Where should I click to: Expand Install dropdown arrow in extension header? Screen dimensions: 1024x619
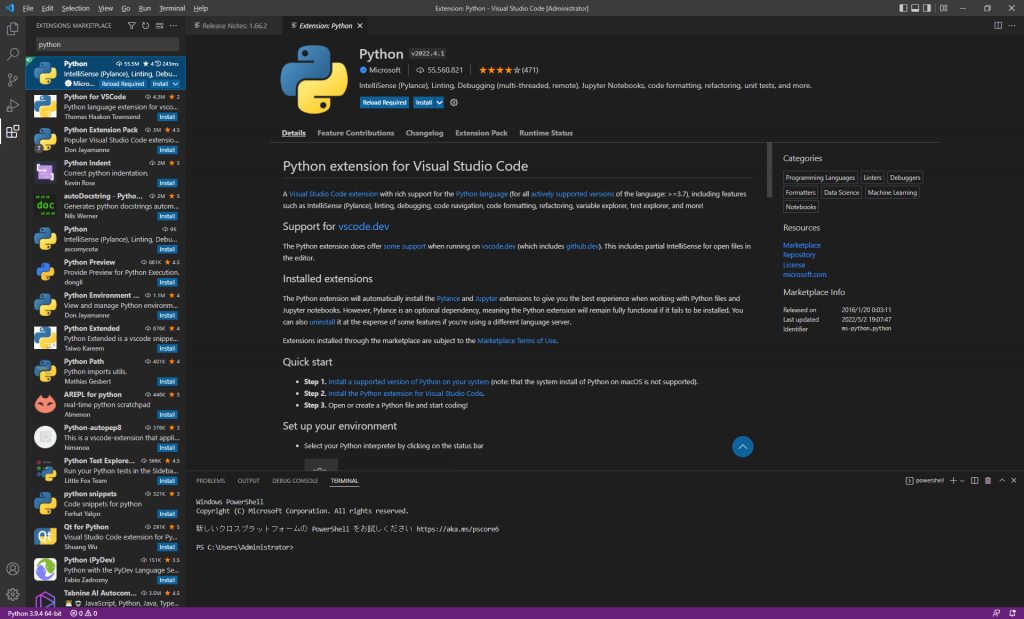pyautogui.click(x=440, y=102)
